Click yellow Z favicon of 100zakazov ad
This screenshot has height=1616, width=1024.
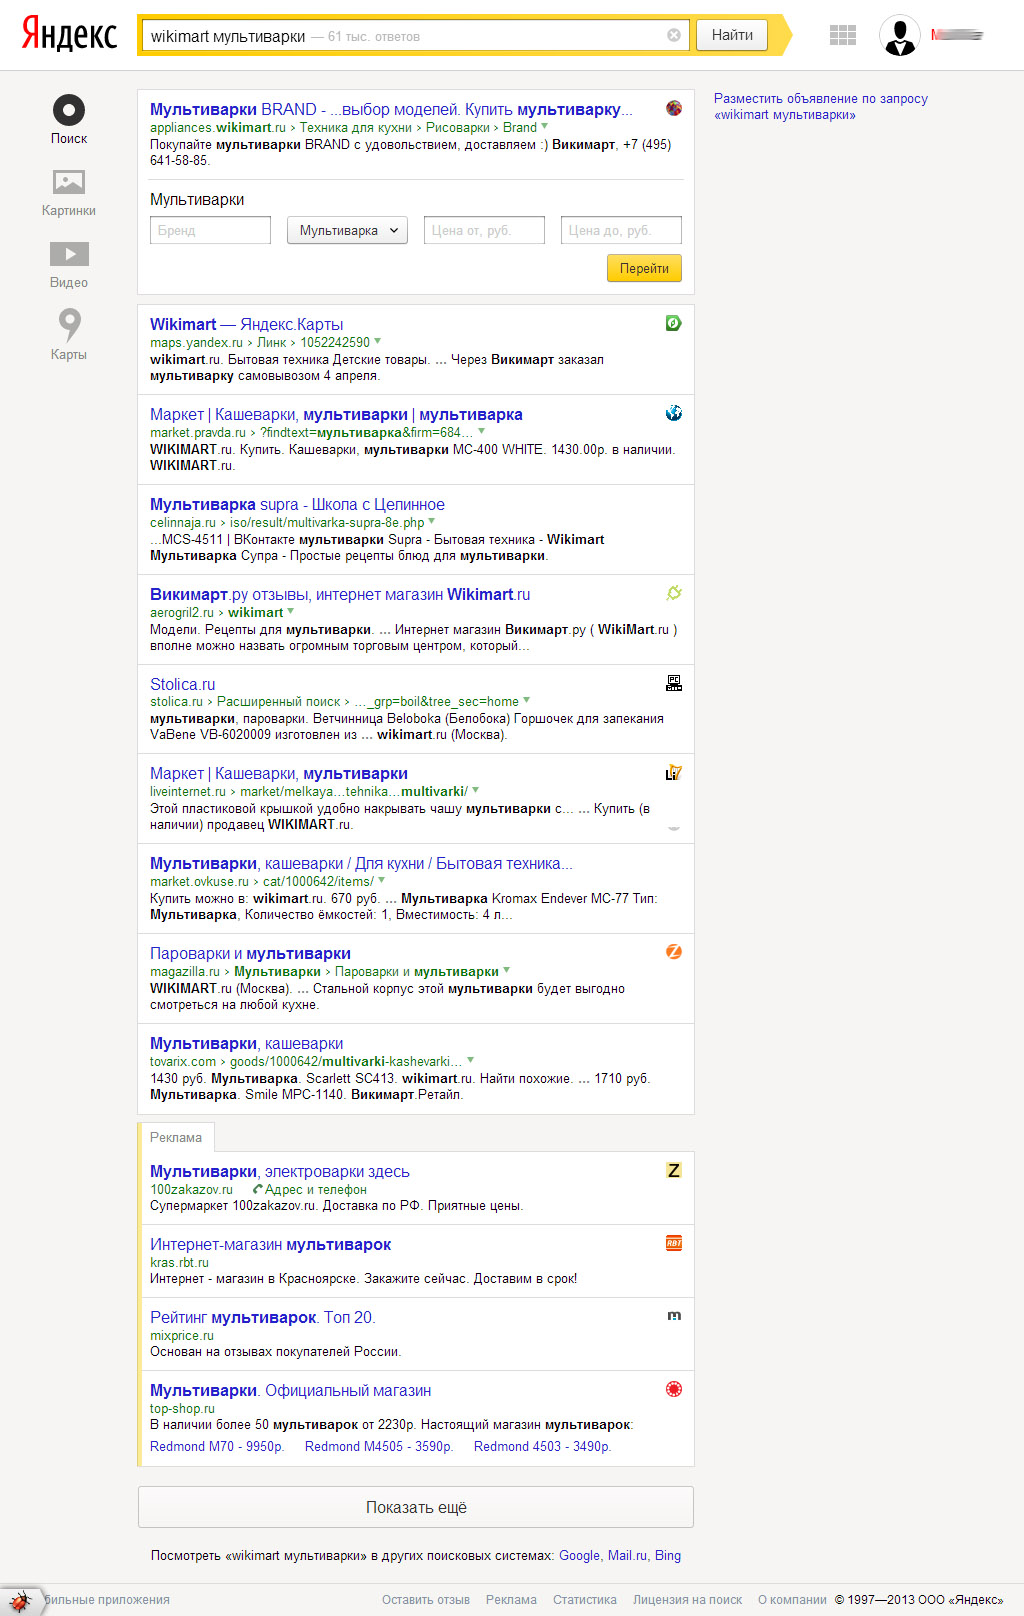click(674, 1170)
